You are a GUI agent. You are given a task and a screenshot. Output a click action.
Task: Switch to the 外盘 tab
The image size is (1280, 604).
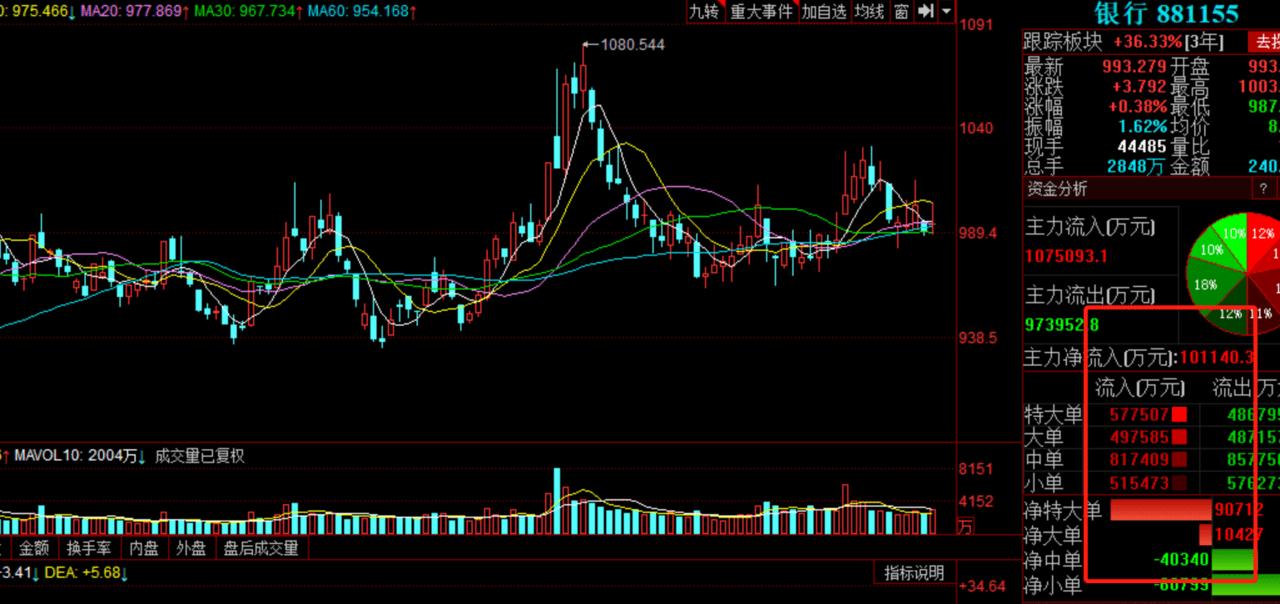click(x=192, y=548)
